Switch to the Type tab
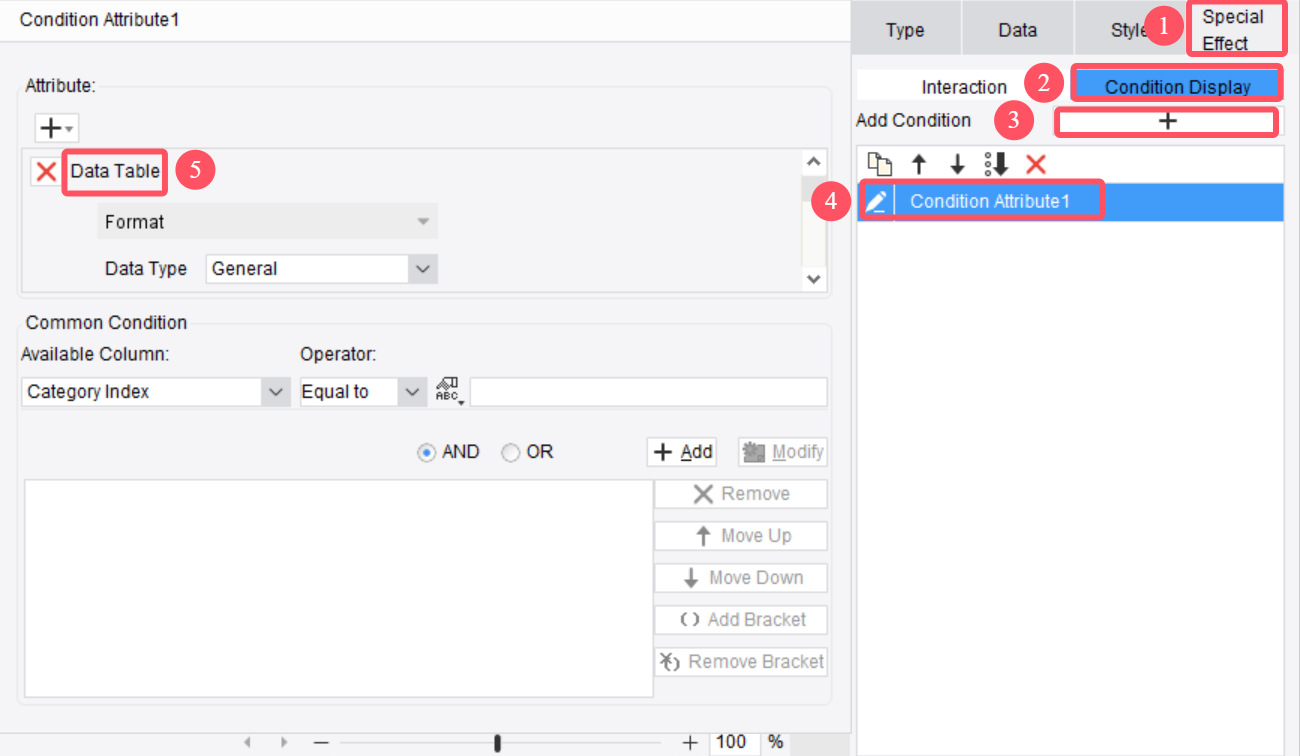 (905, 30)
